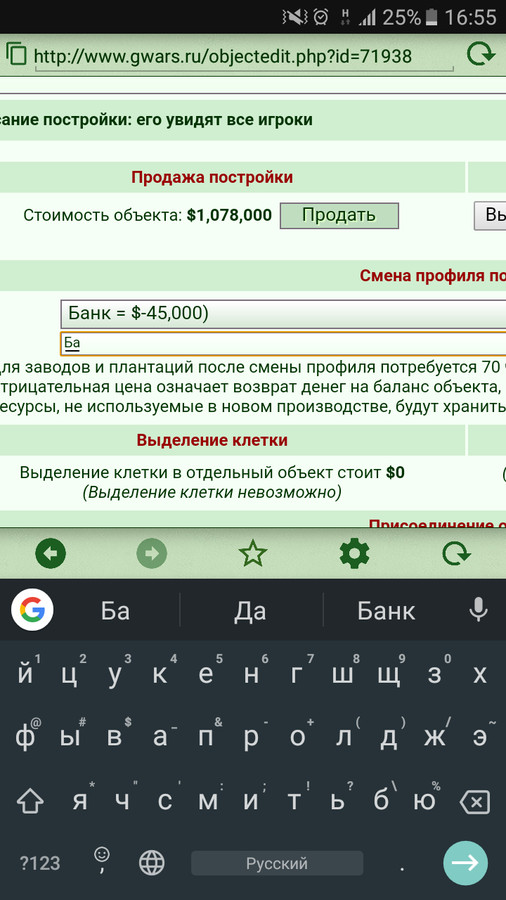The image size is (506, 900).
Task: Tap the з key
Action: coord(434,674)
